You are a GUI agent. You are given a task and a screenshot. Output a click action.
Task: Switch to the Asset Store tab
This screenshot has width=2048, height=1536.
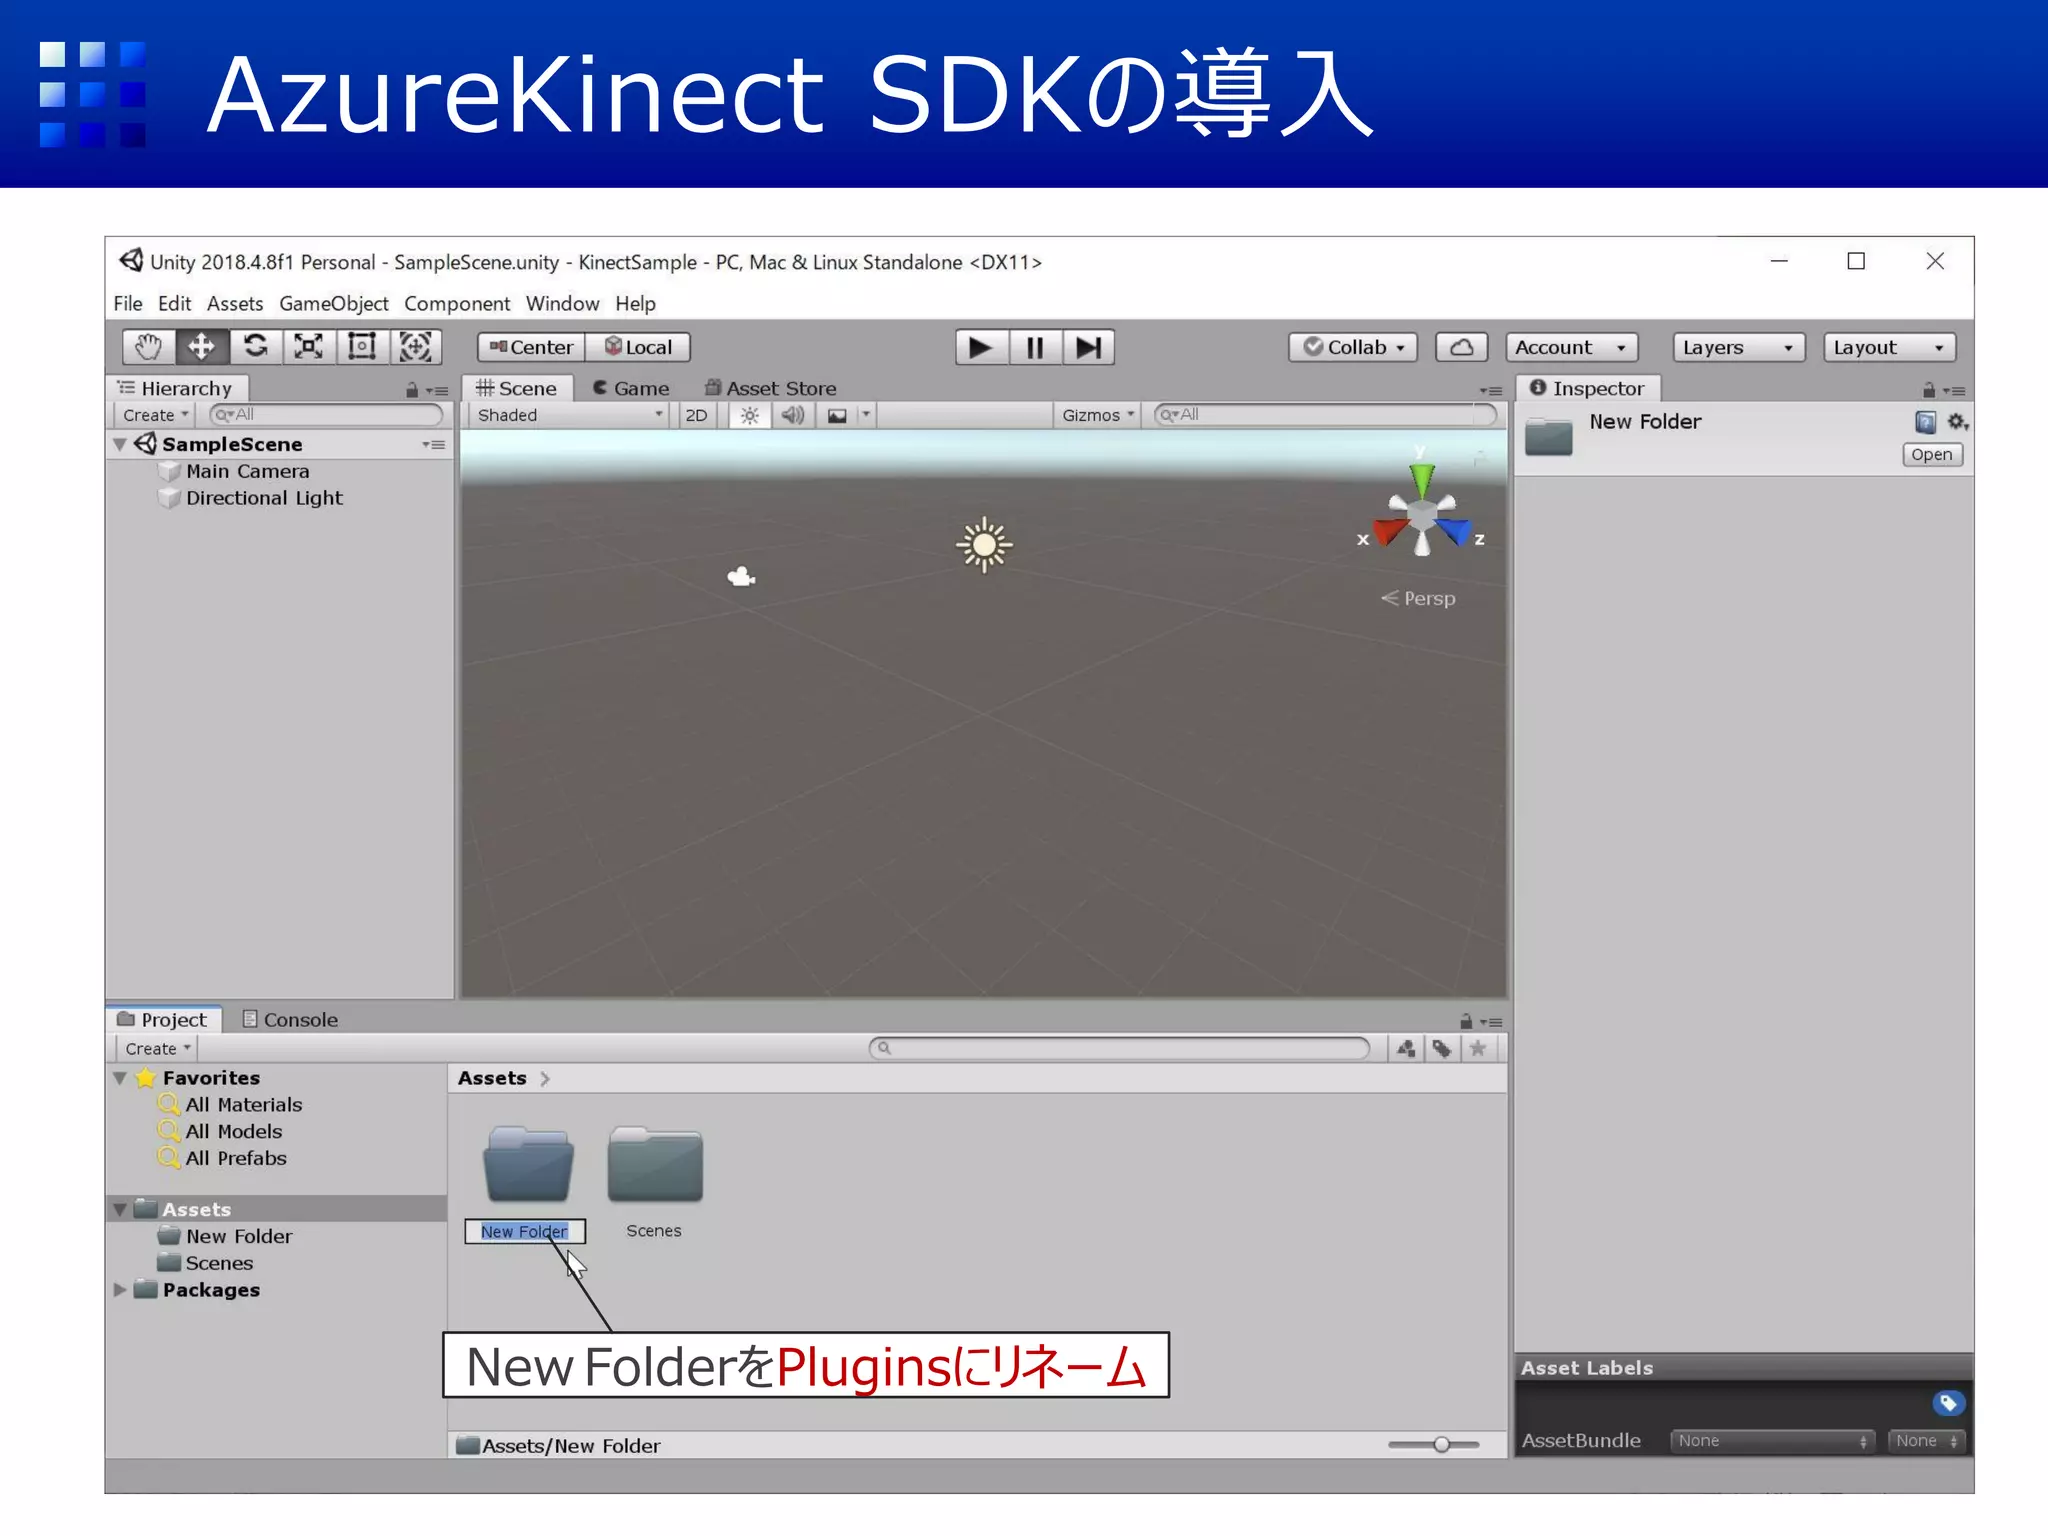[x=771, y=388]
